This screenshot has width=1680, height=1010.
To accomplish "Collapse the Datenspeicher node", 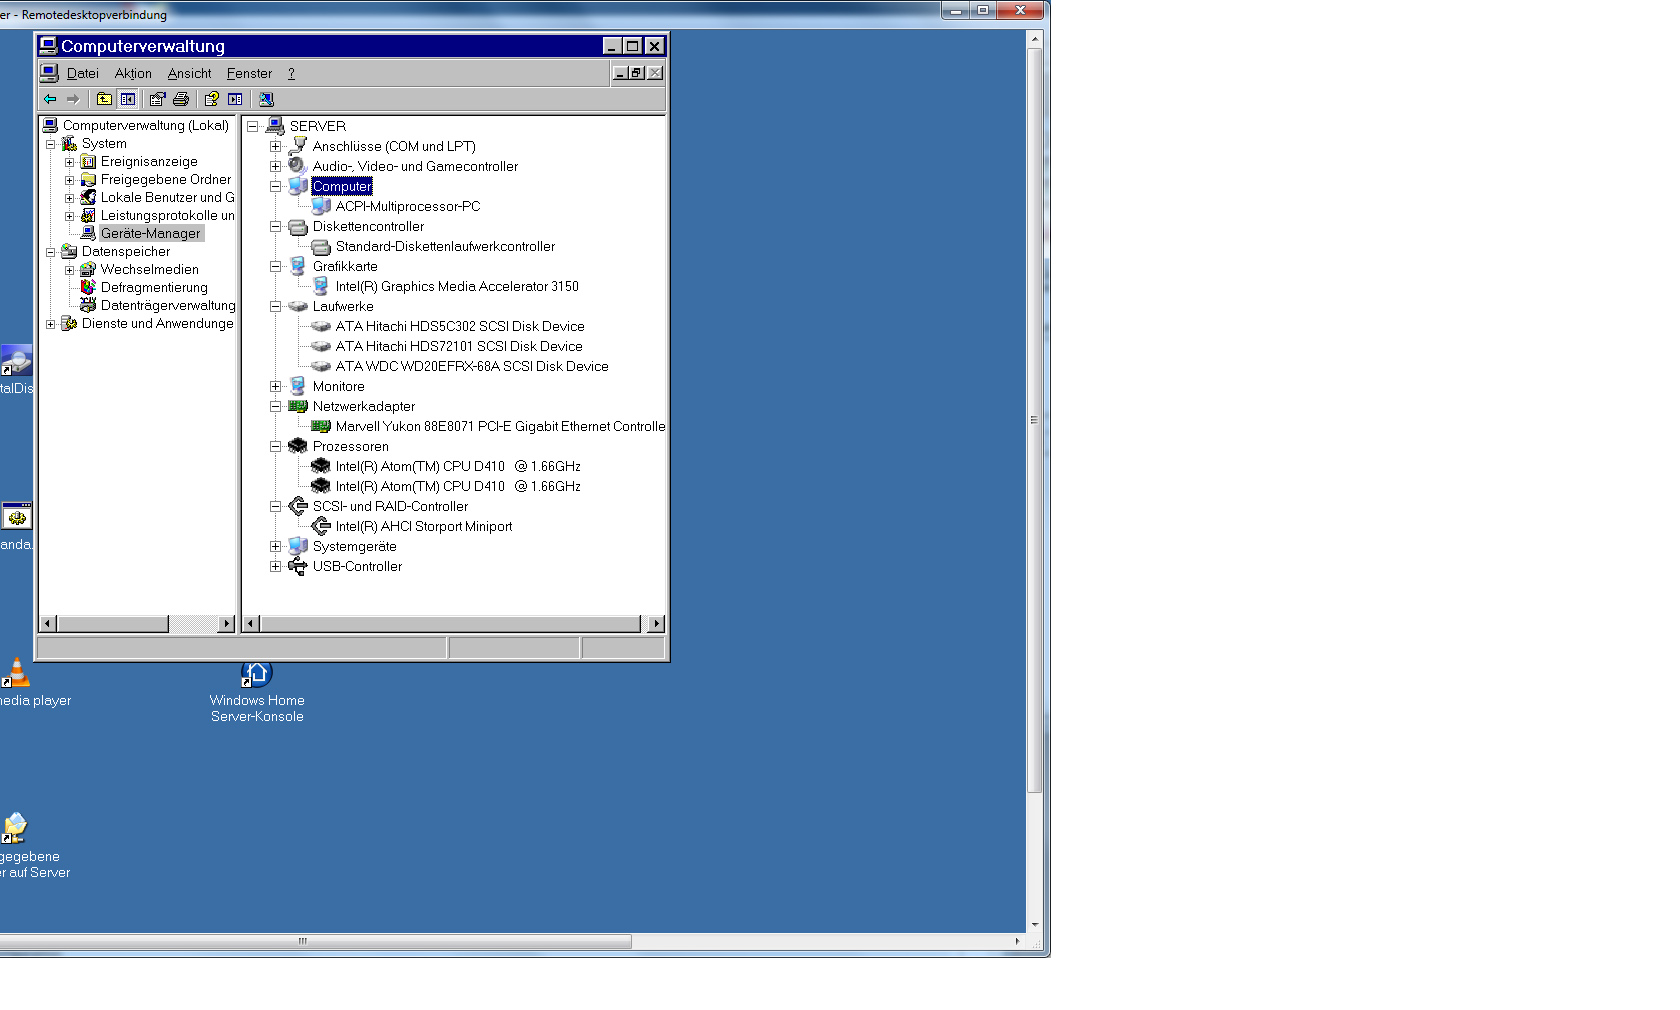I will tap(50, 252).
